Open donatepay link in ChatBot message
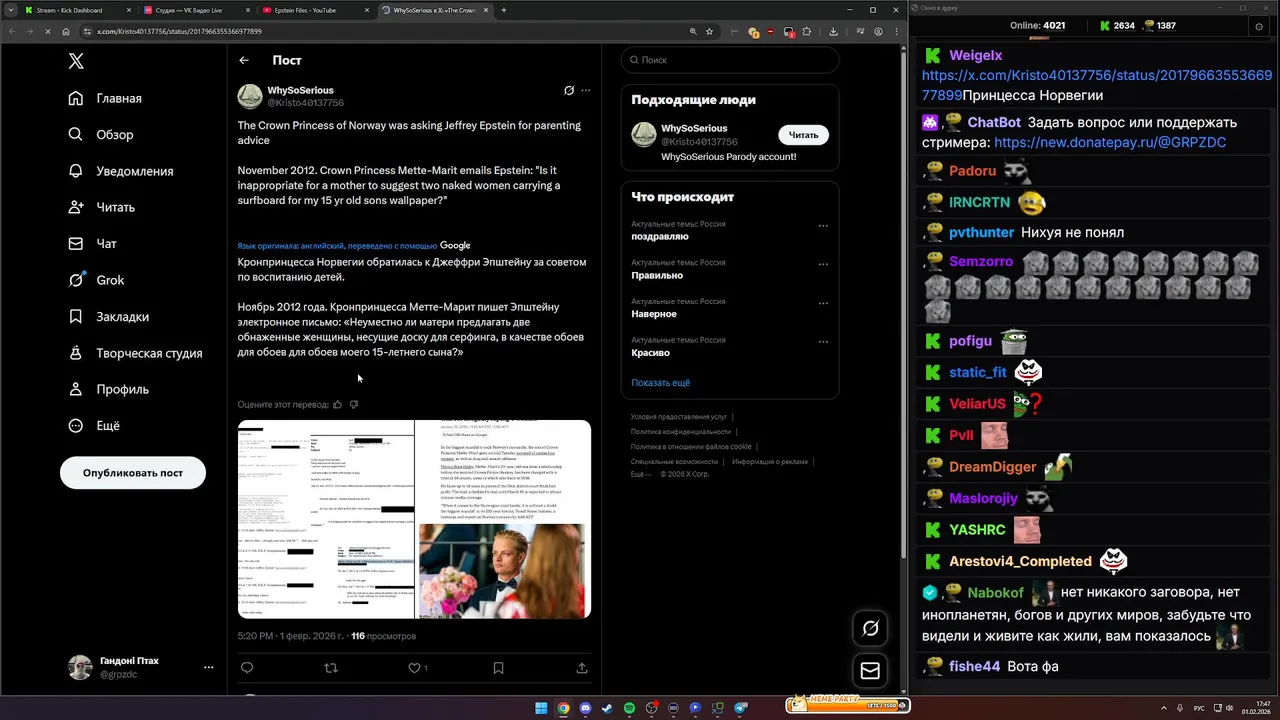 point(1110,142)
